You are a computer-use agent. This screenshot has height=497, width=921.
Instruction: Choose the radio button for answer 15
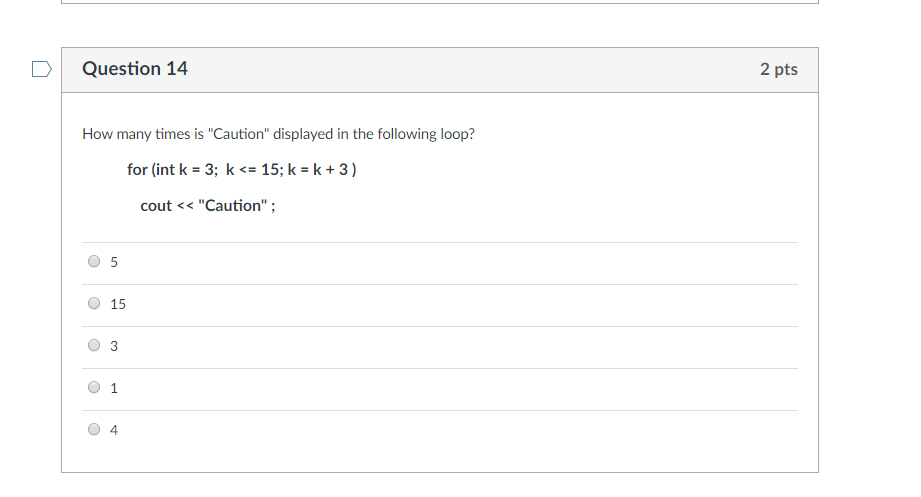(x=94, y=304)
